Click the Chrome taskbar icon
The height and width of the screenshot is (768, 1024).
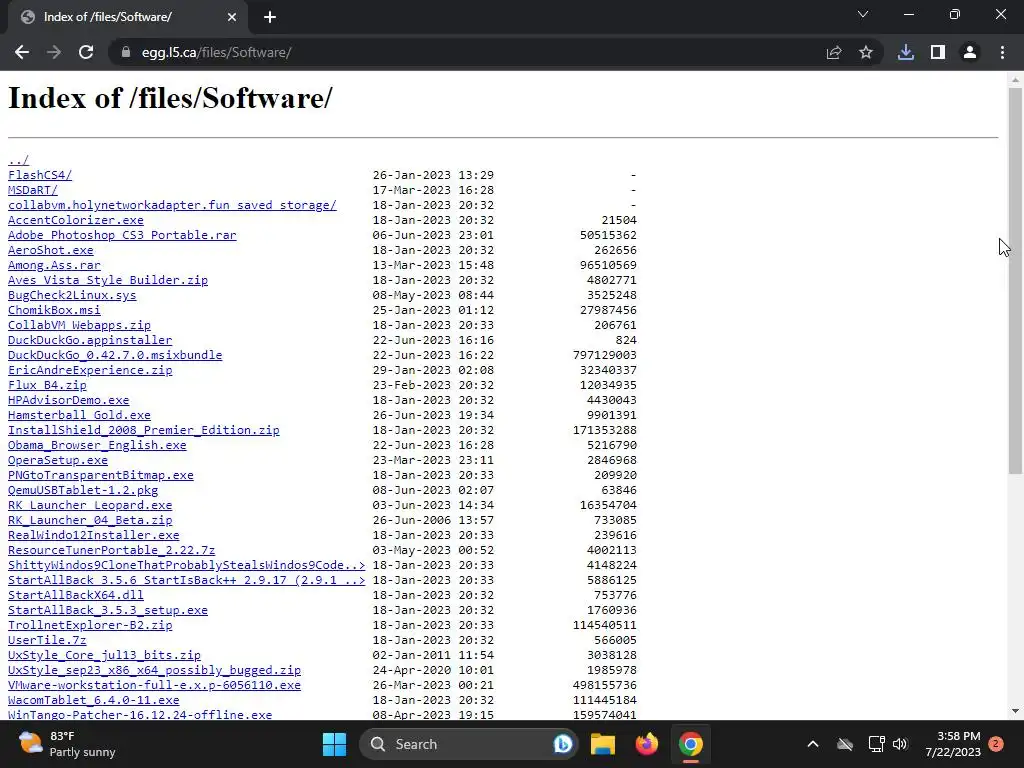(x=690, y=744)
